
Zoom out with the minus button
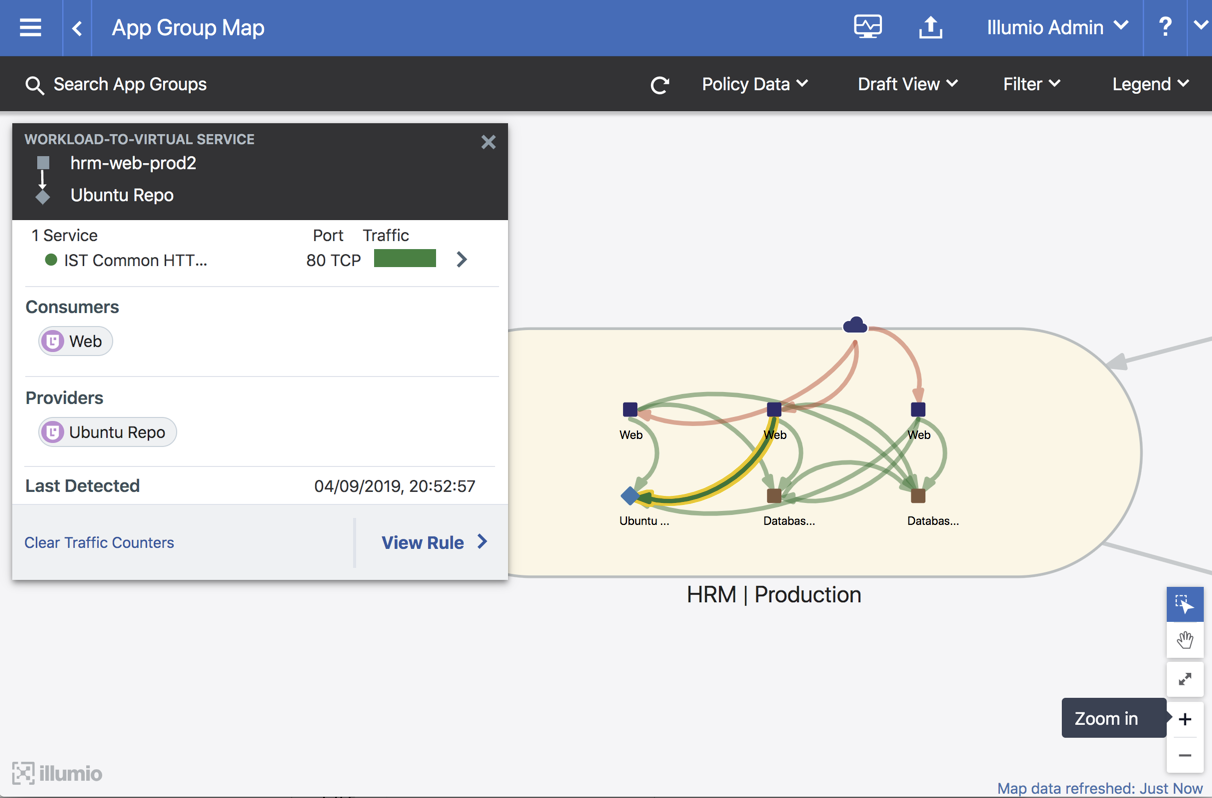point(1185,755)
